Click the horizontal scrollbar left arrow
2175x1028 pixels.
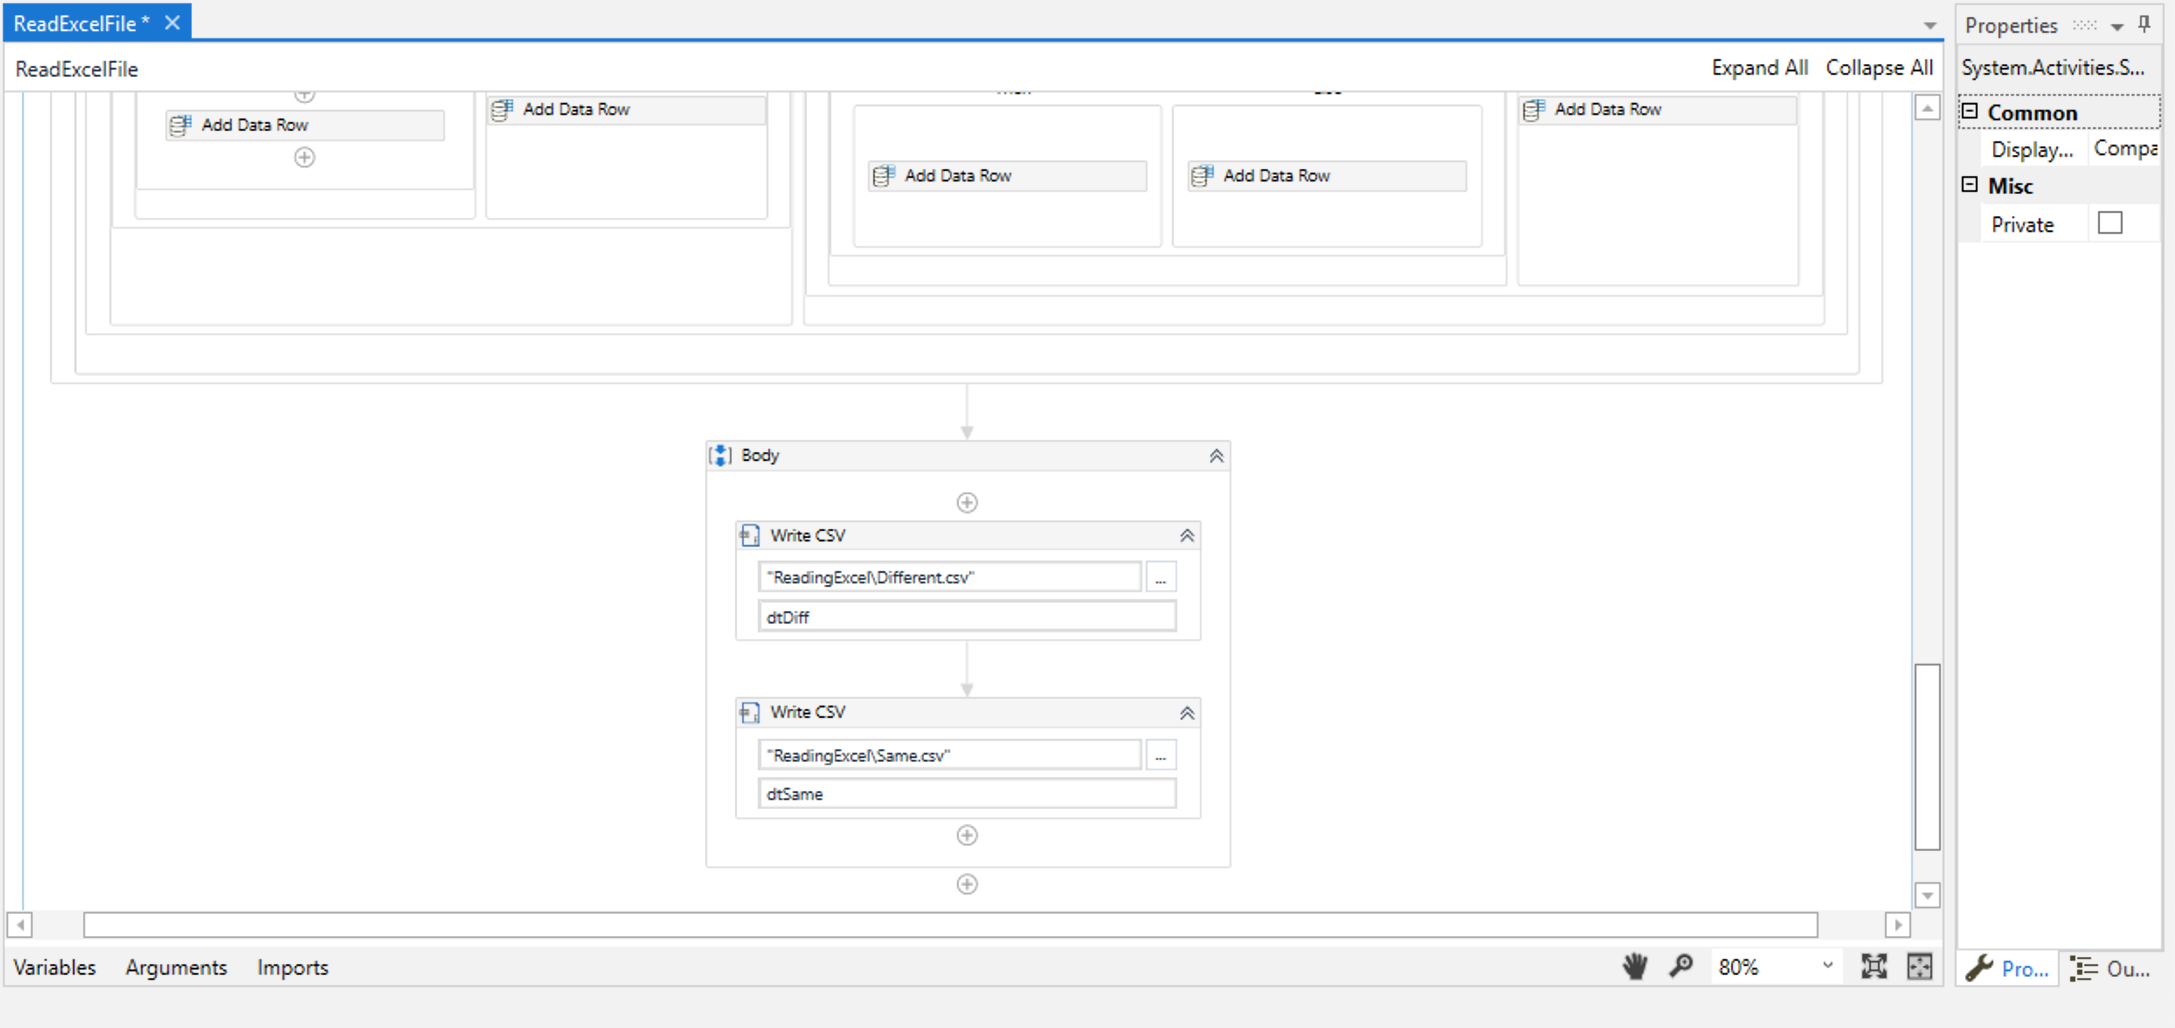[x=20, y=925]
